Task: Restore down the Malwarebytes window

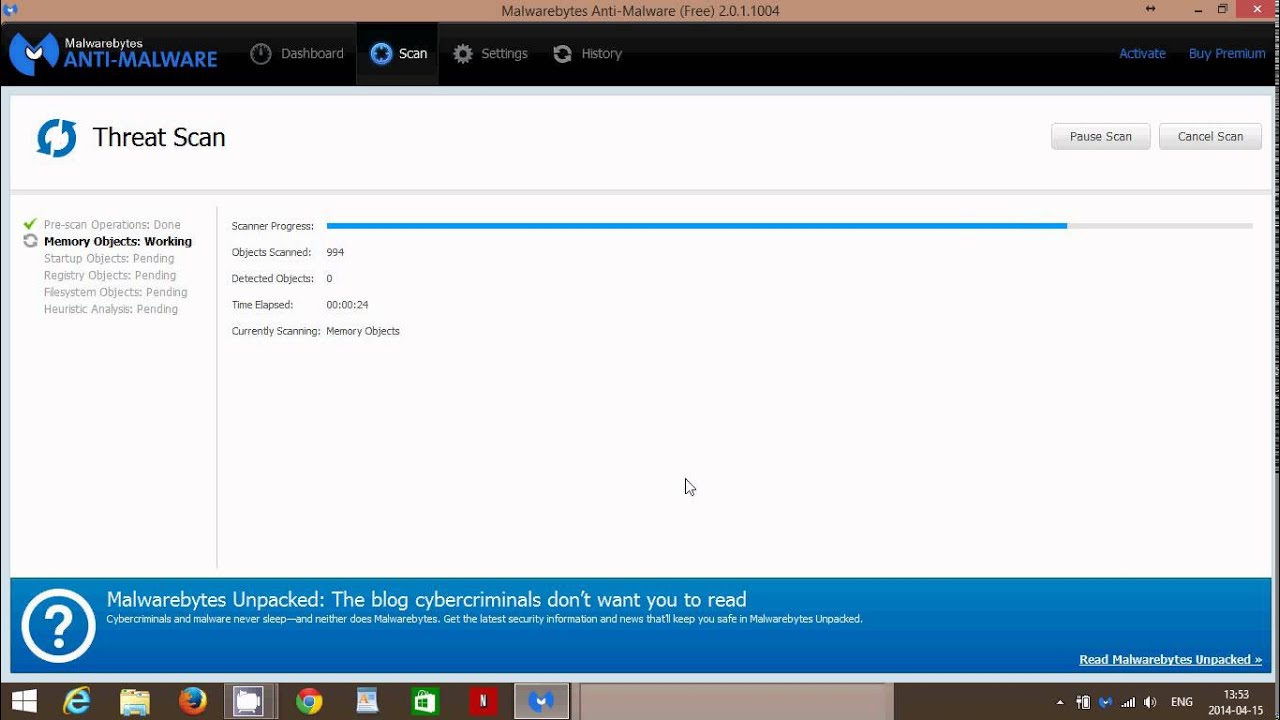Action: pyautogui.click(x=1222, y=9)
